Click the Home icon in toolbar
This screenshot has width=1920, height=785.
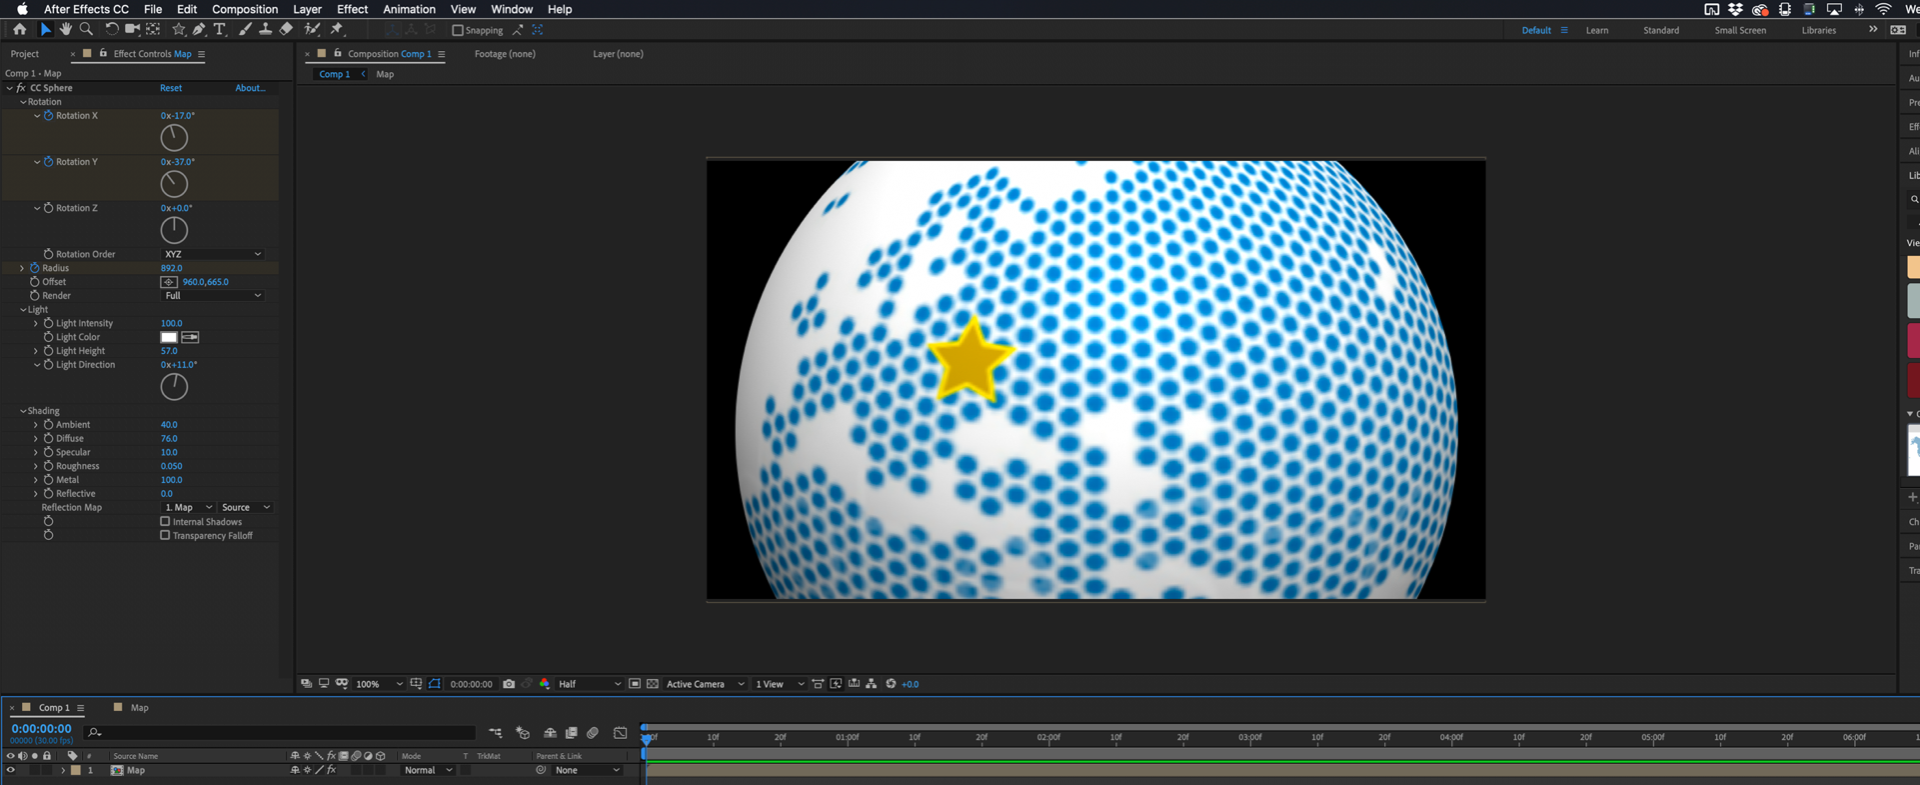tap(20, 30)
